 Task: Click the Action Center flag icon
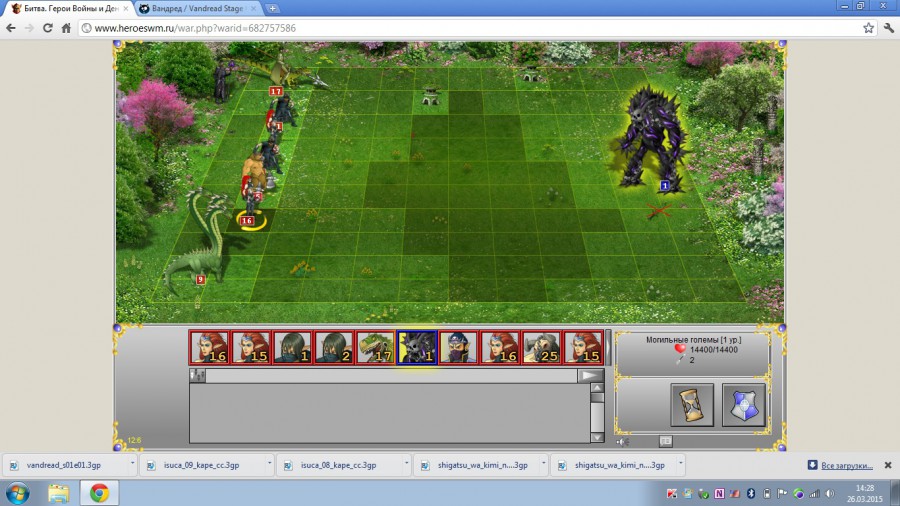(x=782, y=493)
